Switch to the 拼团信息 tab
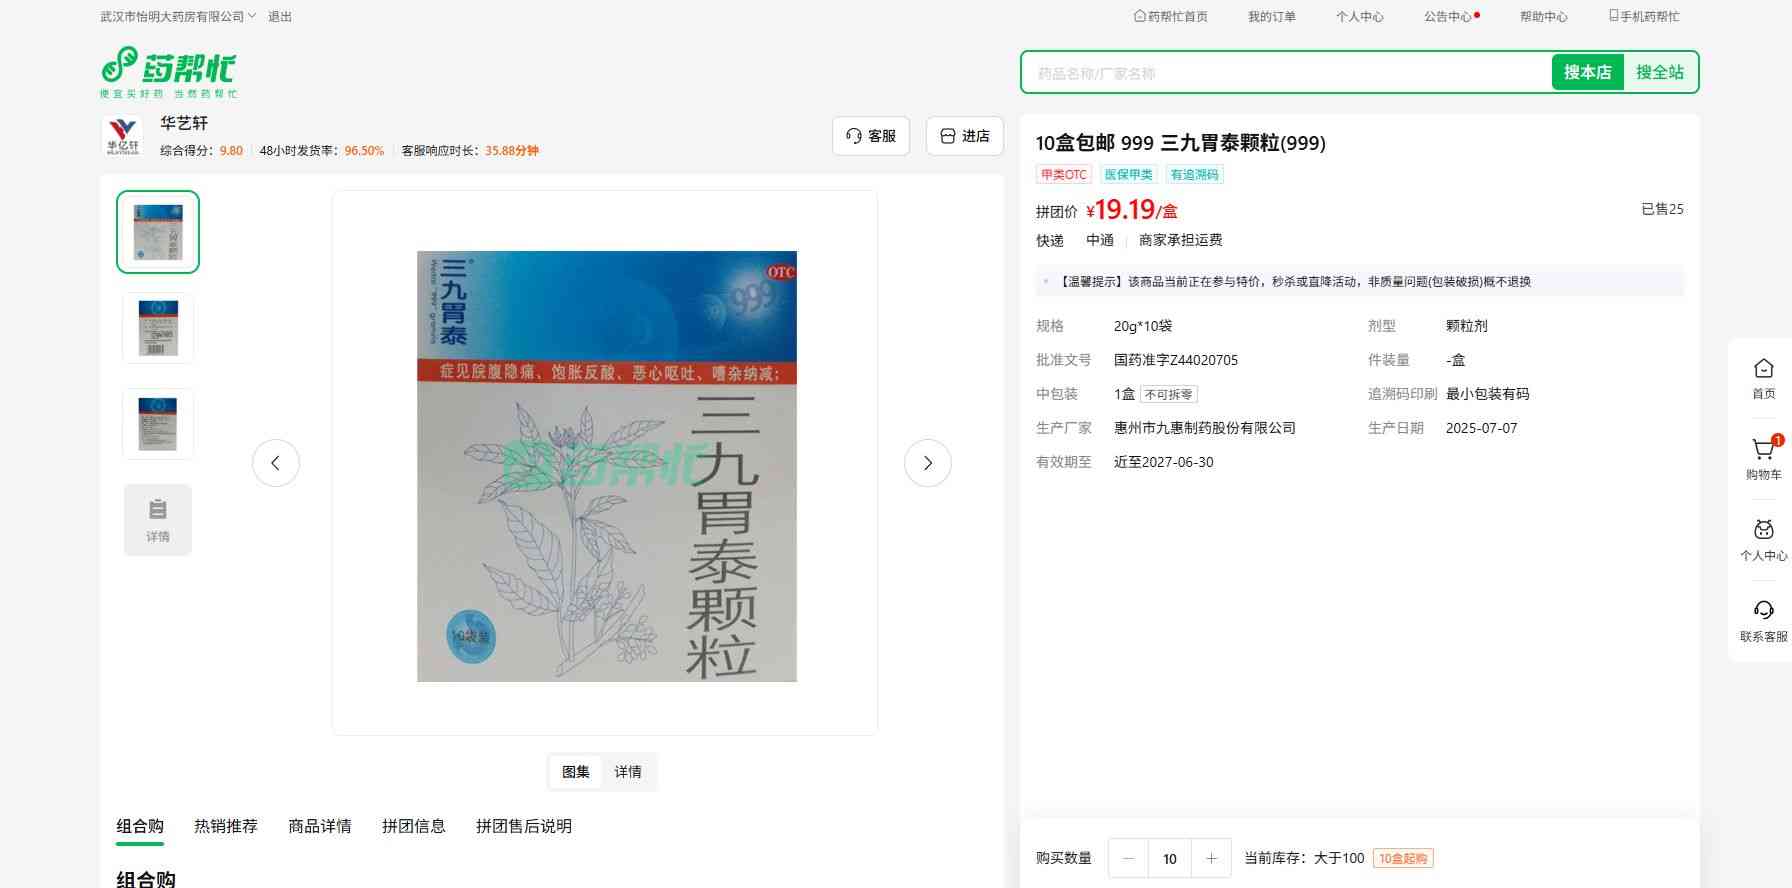Image resolution: width=1792 pixels, height=888 pixels. pos(414,826)
